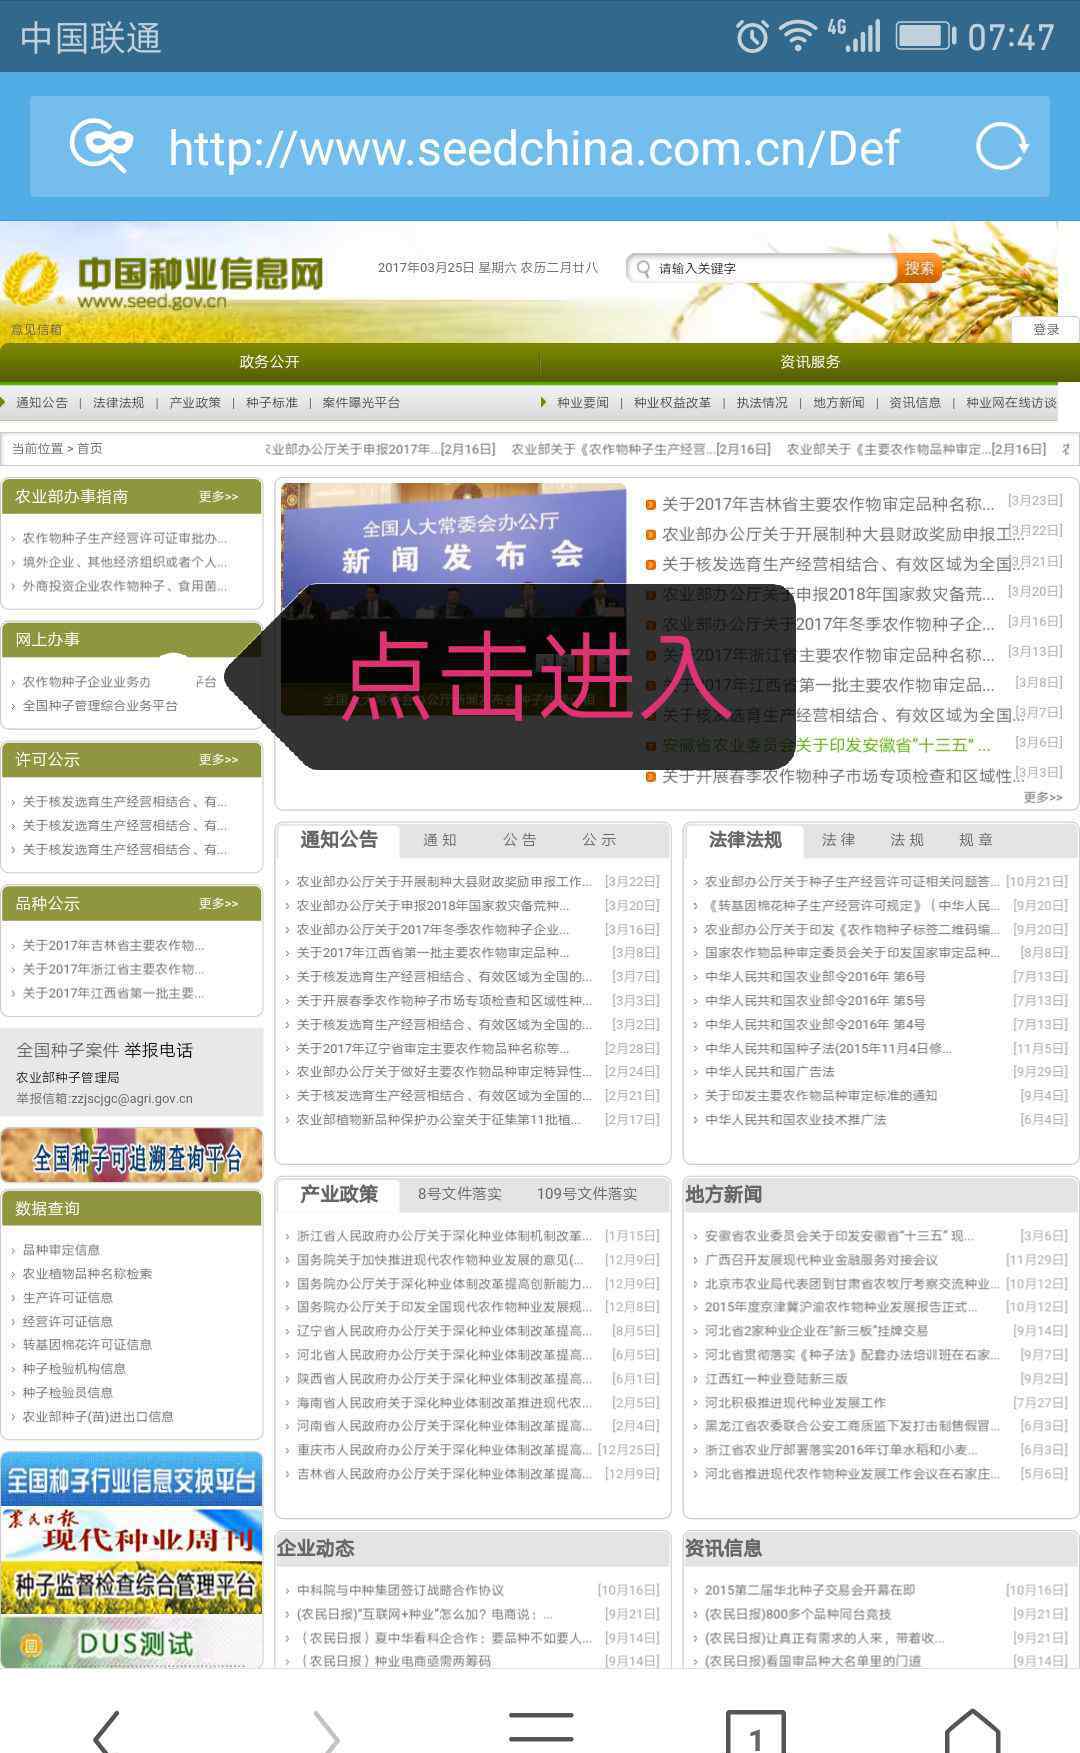
Task: Open 经营许可证信息 data query
Action: click(67, 1322)
